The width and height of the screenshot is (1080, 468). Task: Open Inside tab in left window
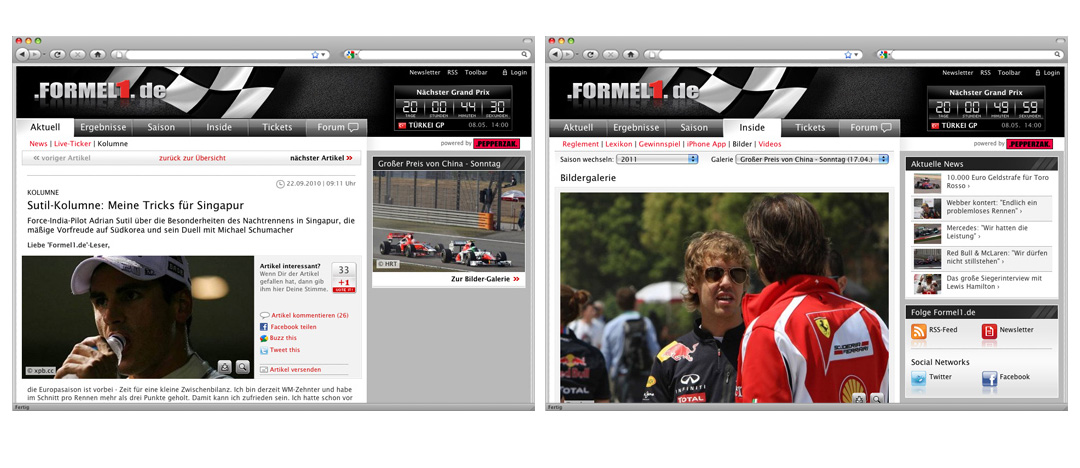pos(218,128)
